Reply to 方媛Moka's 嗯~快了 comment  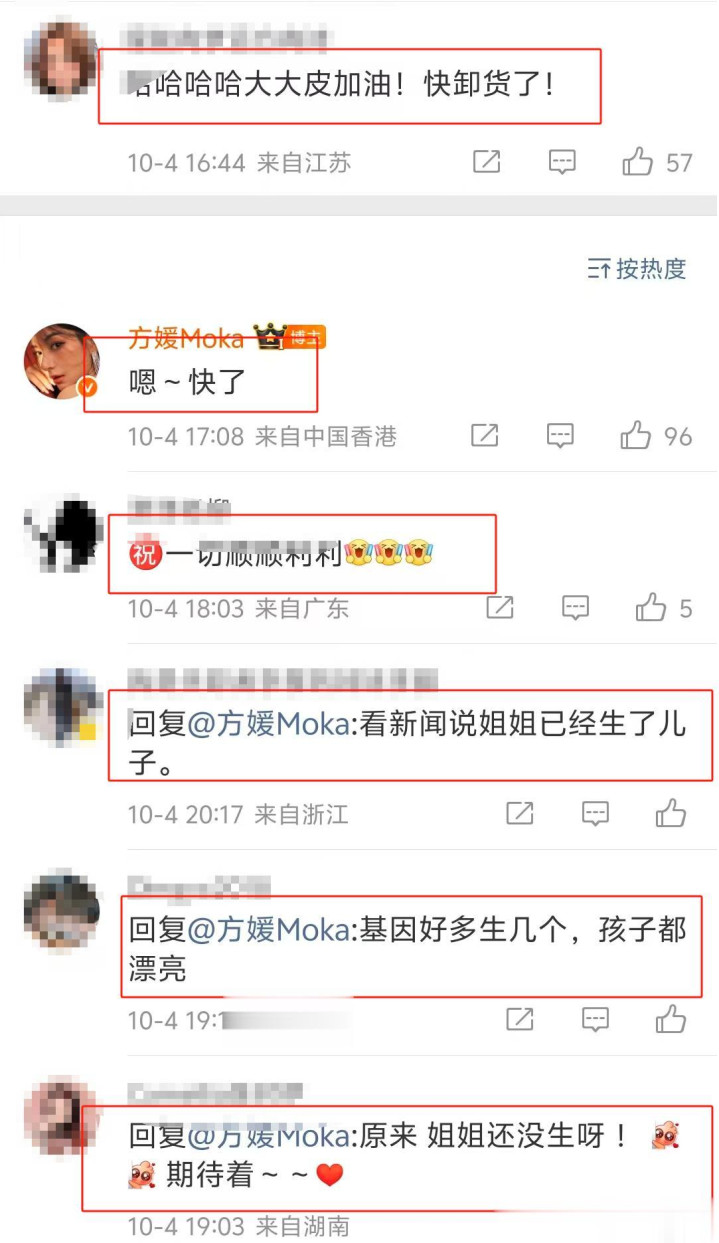point(561,435)
